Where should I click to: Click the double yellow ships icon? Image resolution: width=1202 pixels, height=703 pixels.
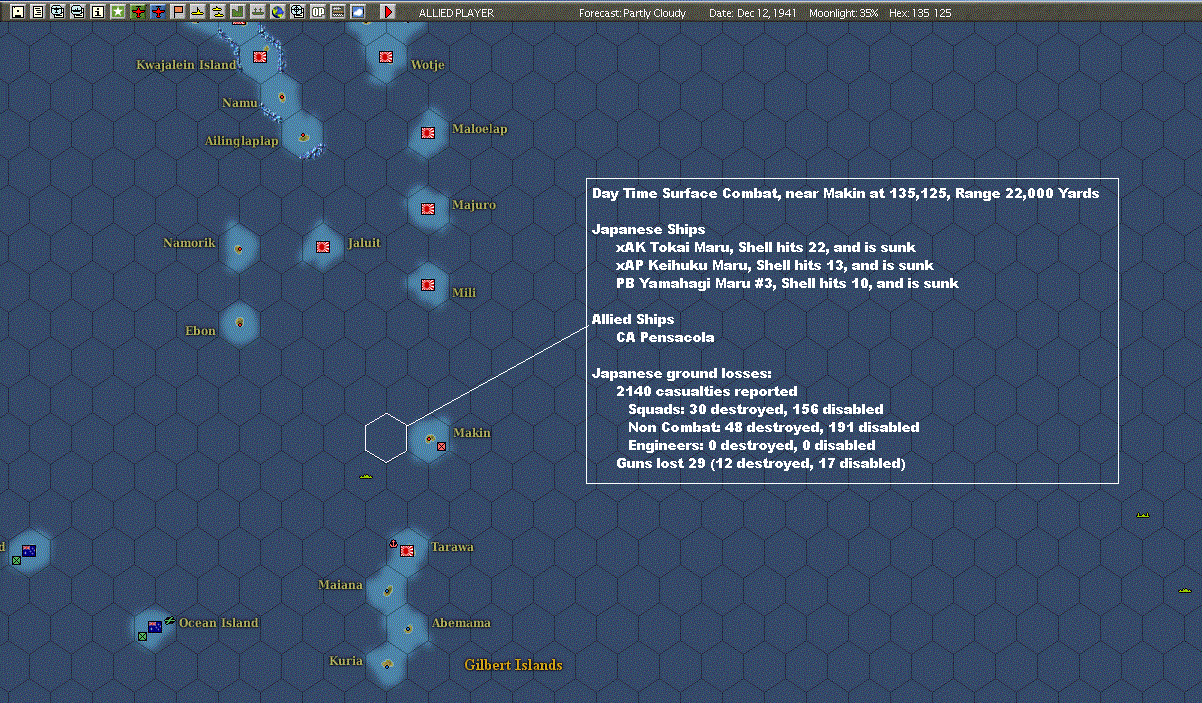tap(217, 12)
